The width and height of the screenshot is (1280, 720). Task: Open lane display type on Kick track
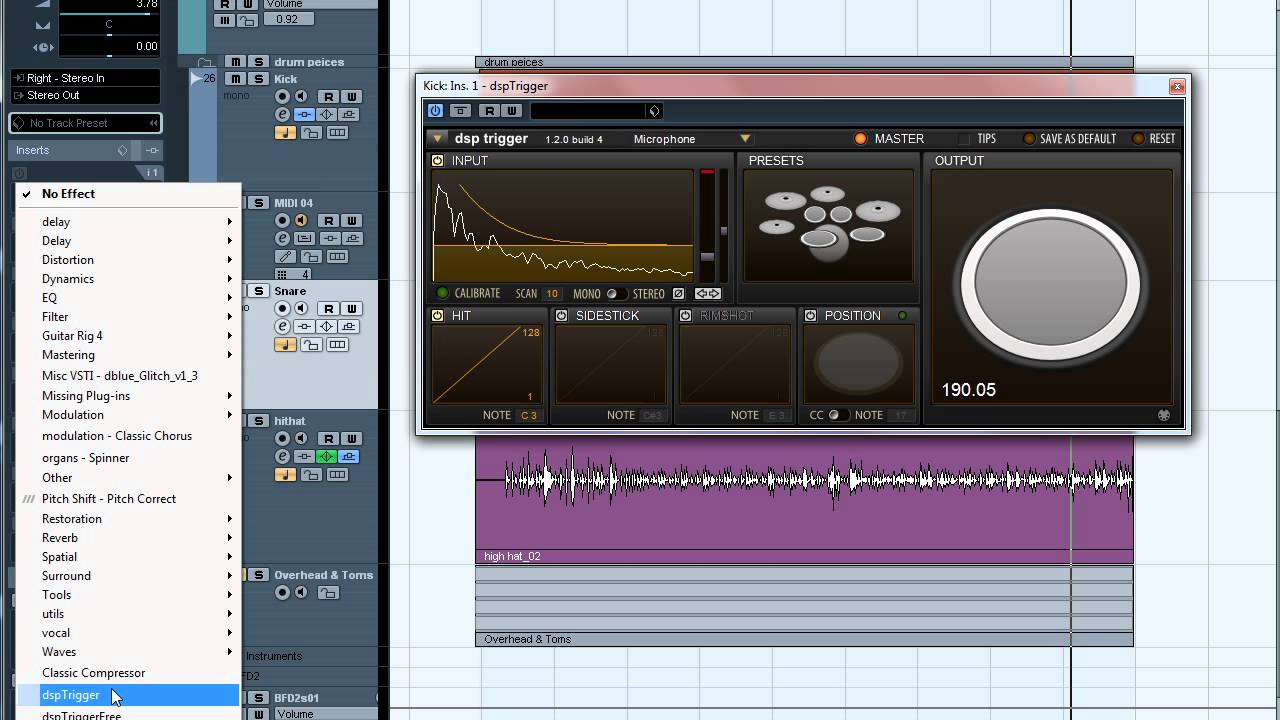click(337, 133)
